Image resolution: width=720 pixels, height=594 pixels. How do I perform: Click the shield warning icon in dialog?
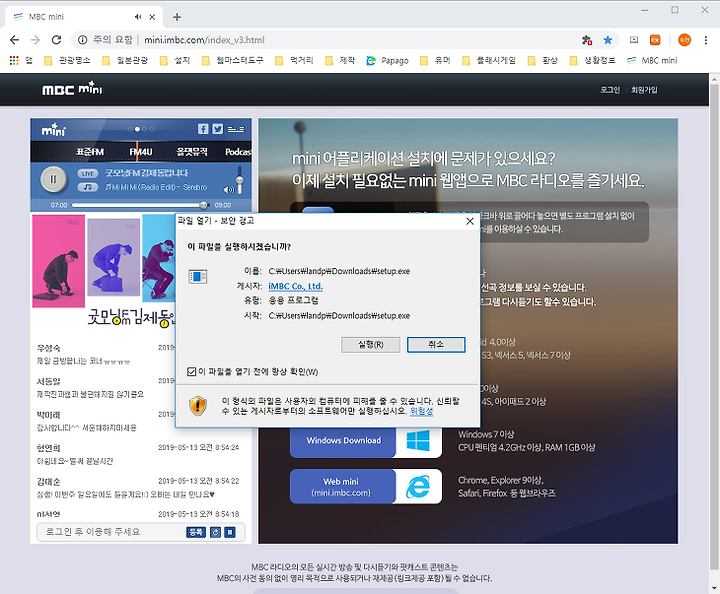tap(198, 406)
